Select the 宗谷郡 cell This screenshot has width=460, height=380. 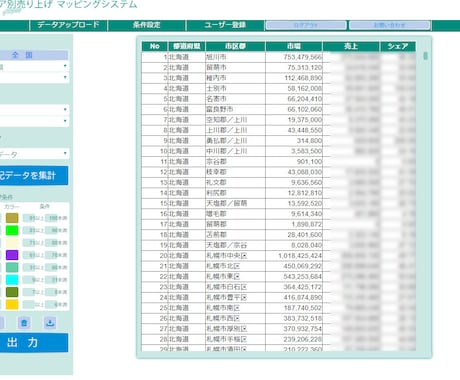(x=235, y=161)
